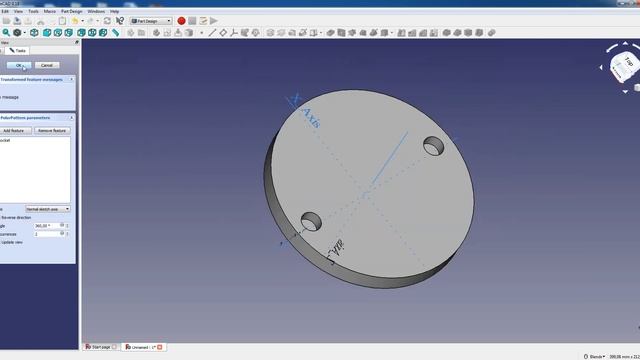Click the save document icon
The width and height of the screenshot is (640, 360).
tap(18, 20)
